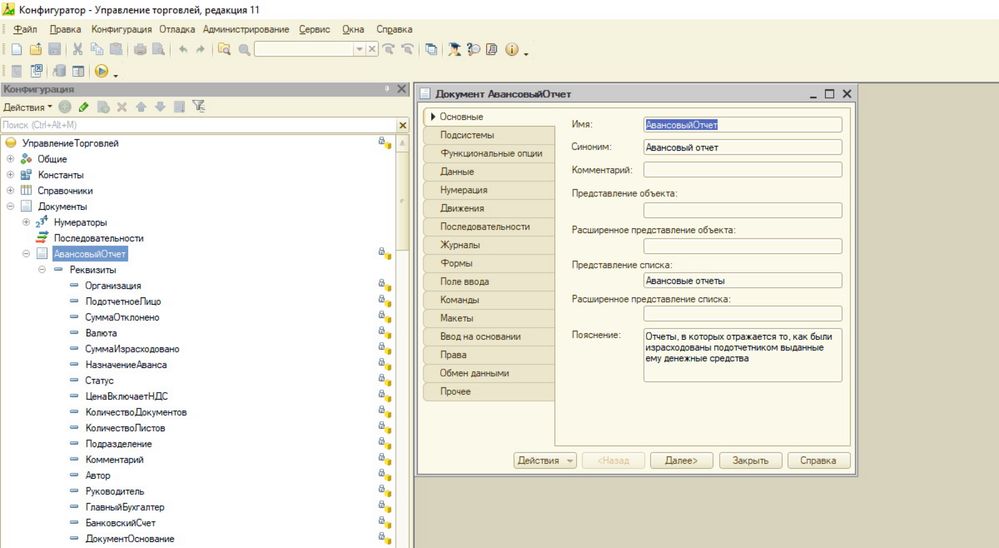This screenshot has width=999, height=548.
Task: Expand the Справочники tree node
Action: click(10, 191)
